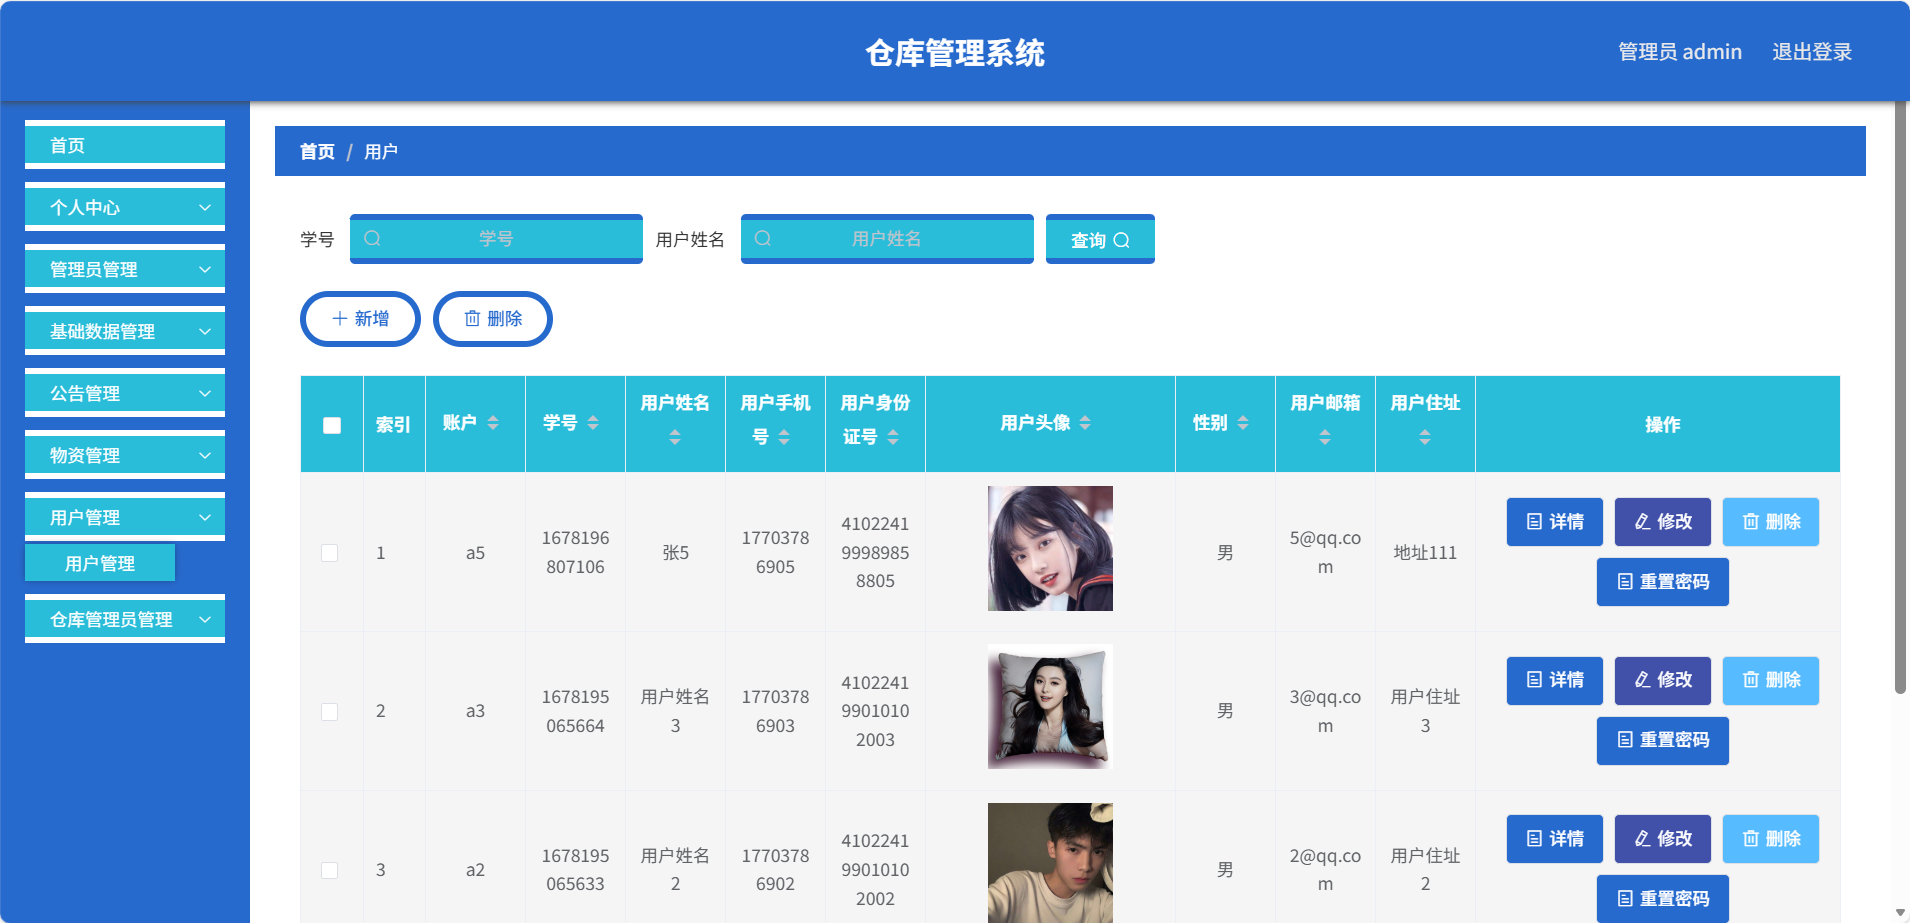This screenshot has height=923, width=1910.
Task: Click the batch 删除 button above table
Action: point(493,319)
